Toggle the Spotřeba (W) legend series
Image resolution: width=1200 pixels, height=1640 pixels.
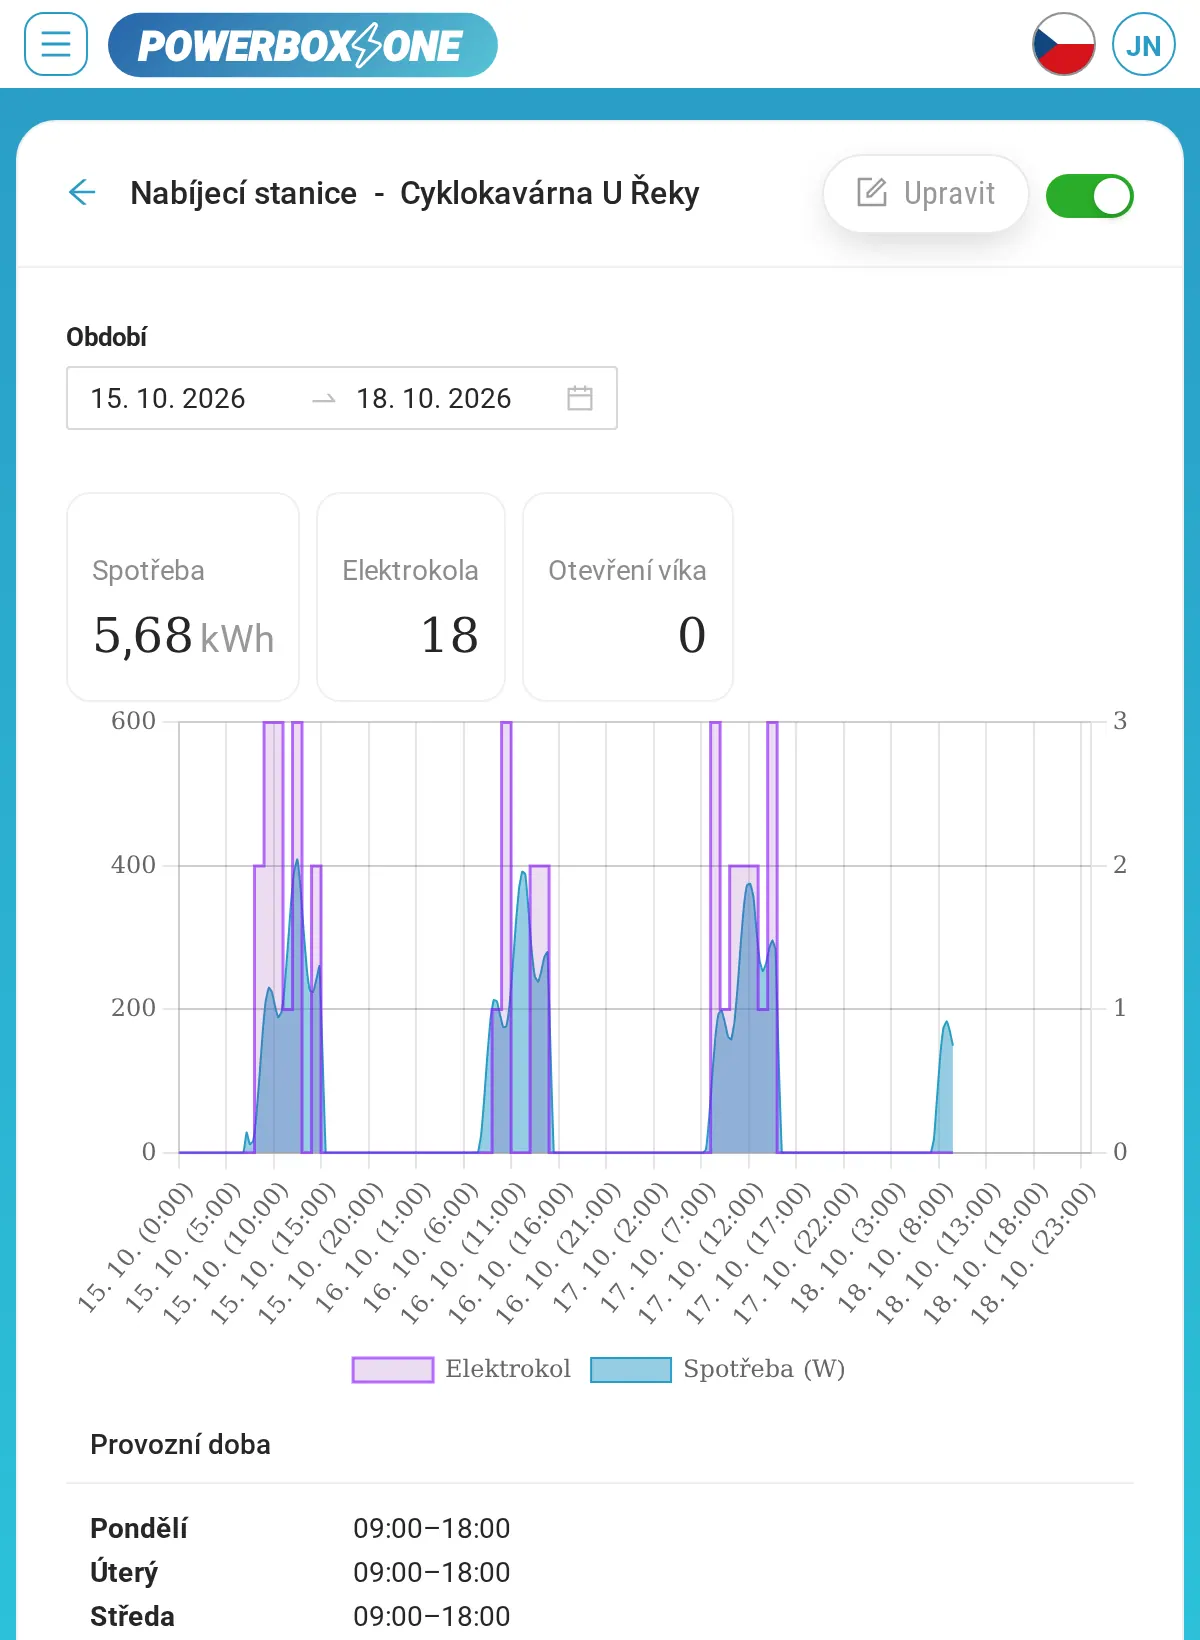pos(718,1369)
